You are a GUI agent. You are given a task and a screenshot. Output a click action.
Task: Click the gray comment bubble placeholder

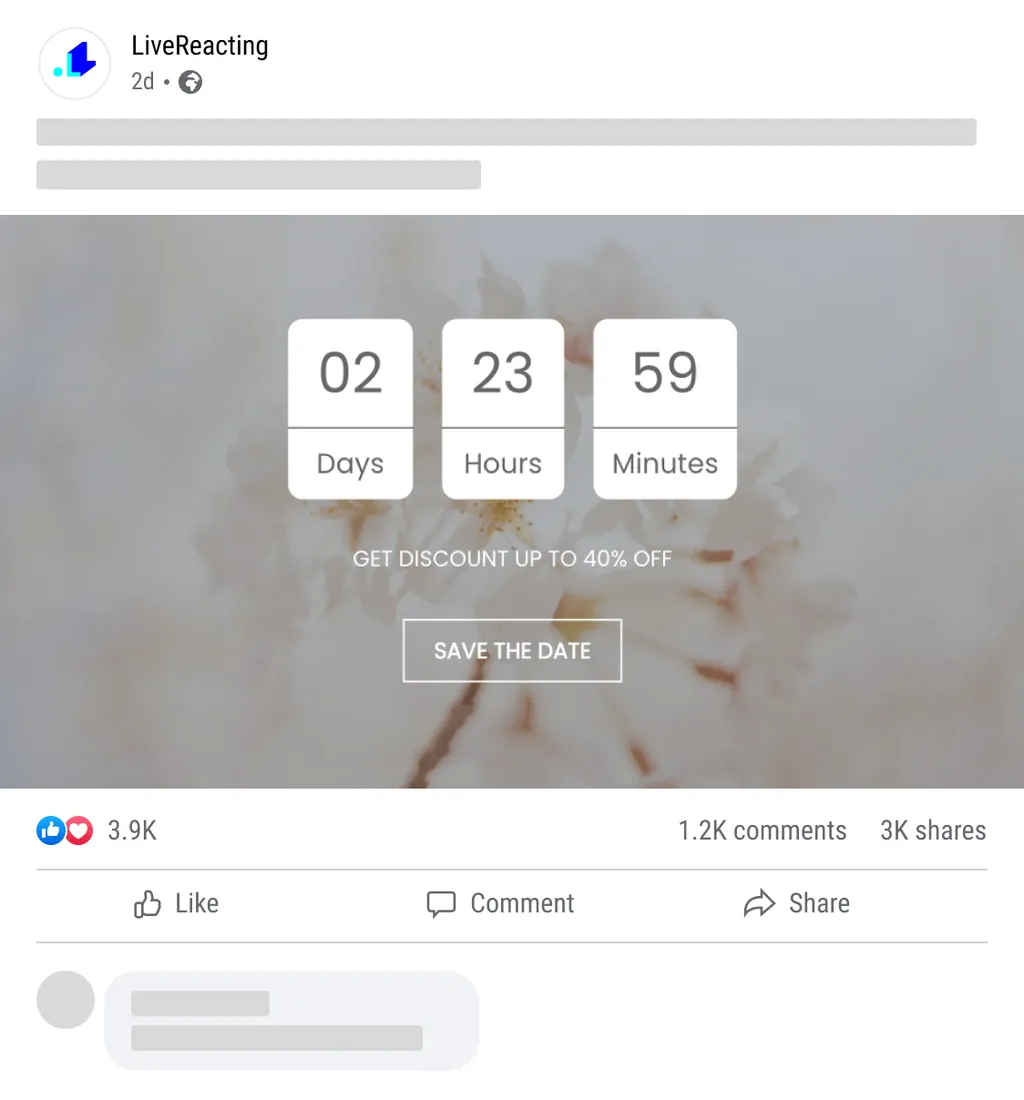[291, 1021]
